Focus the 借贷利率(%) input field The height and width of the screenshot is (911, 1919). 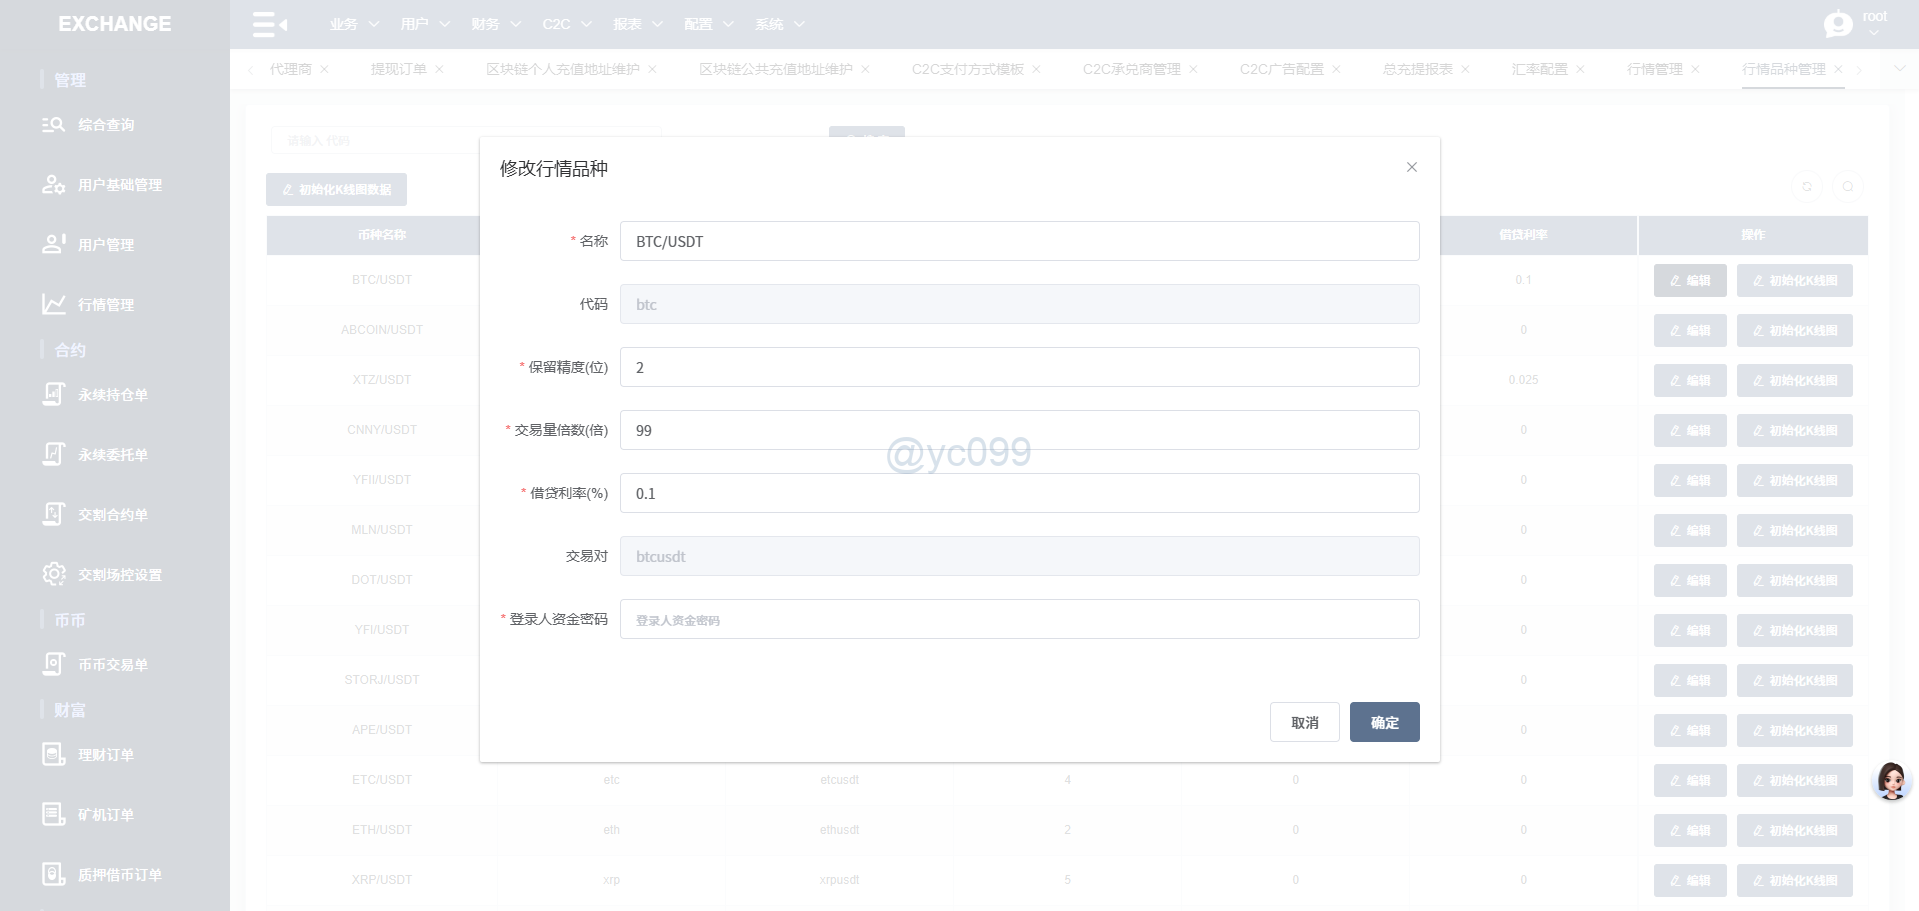click(x=1019, y=494)
